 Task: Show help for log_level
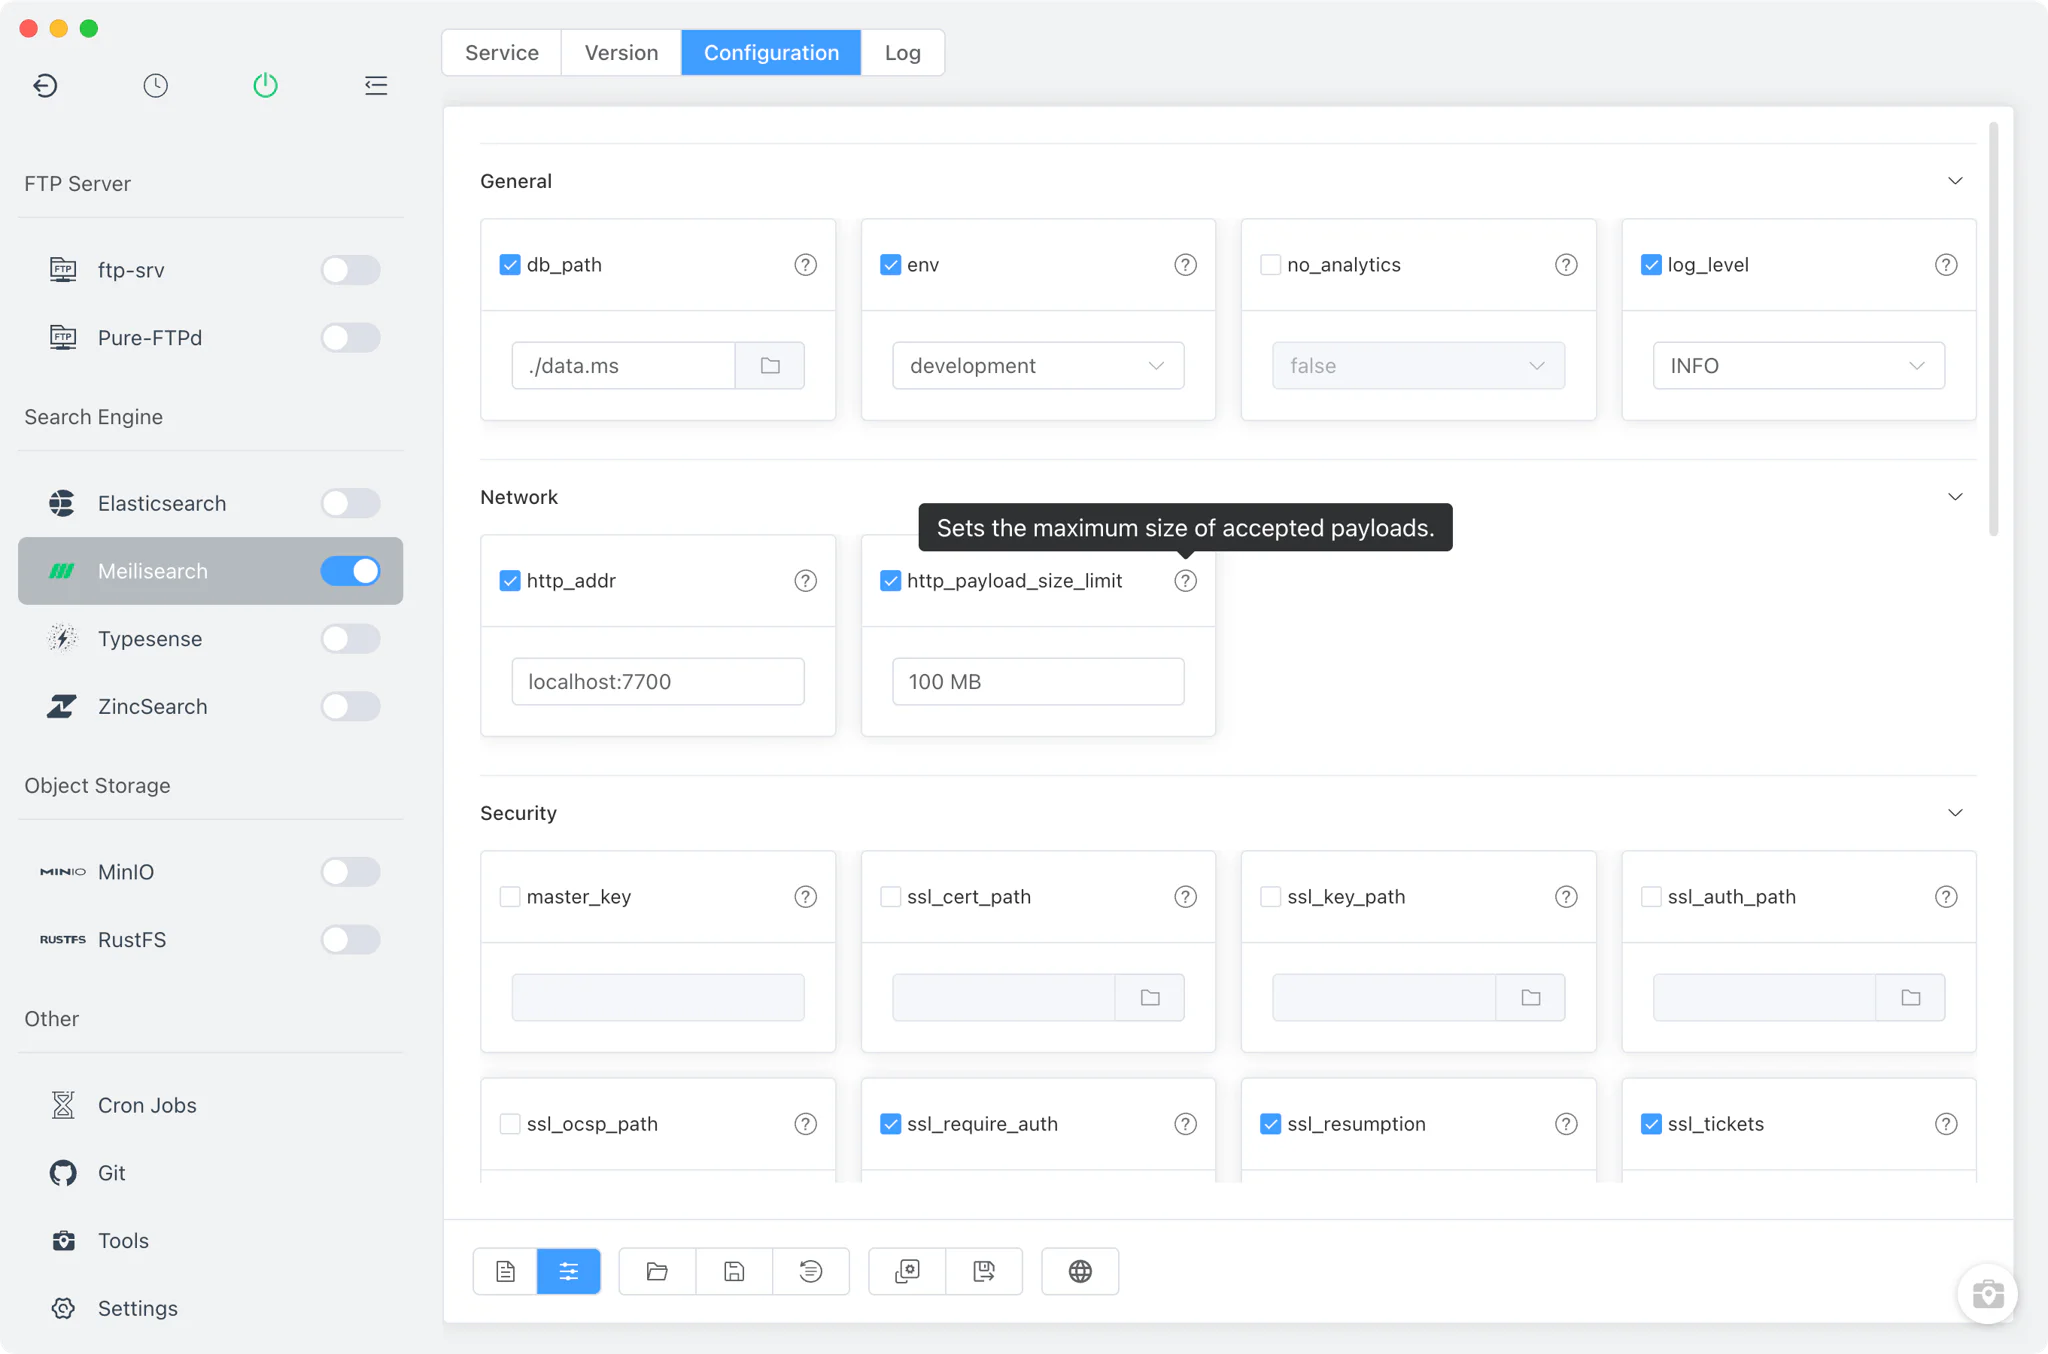pos(1946,265)
